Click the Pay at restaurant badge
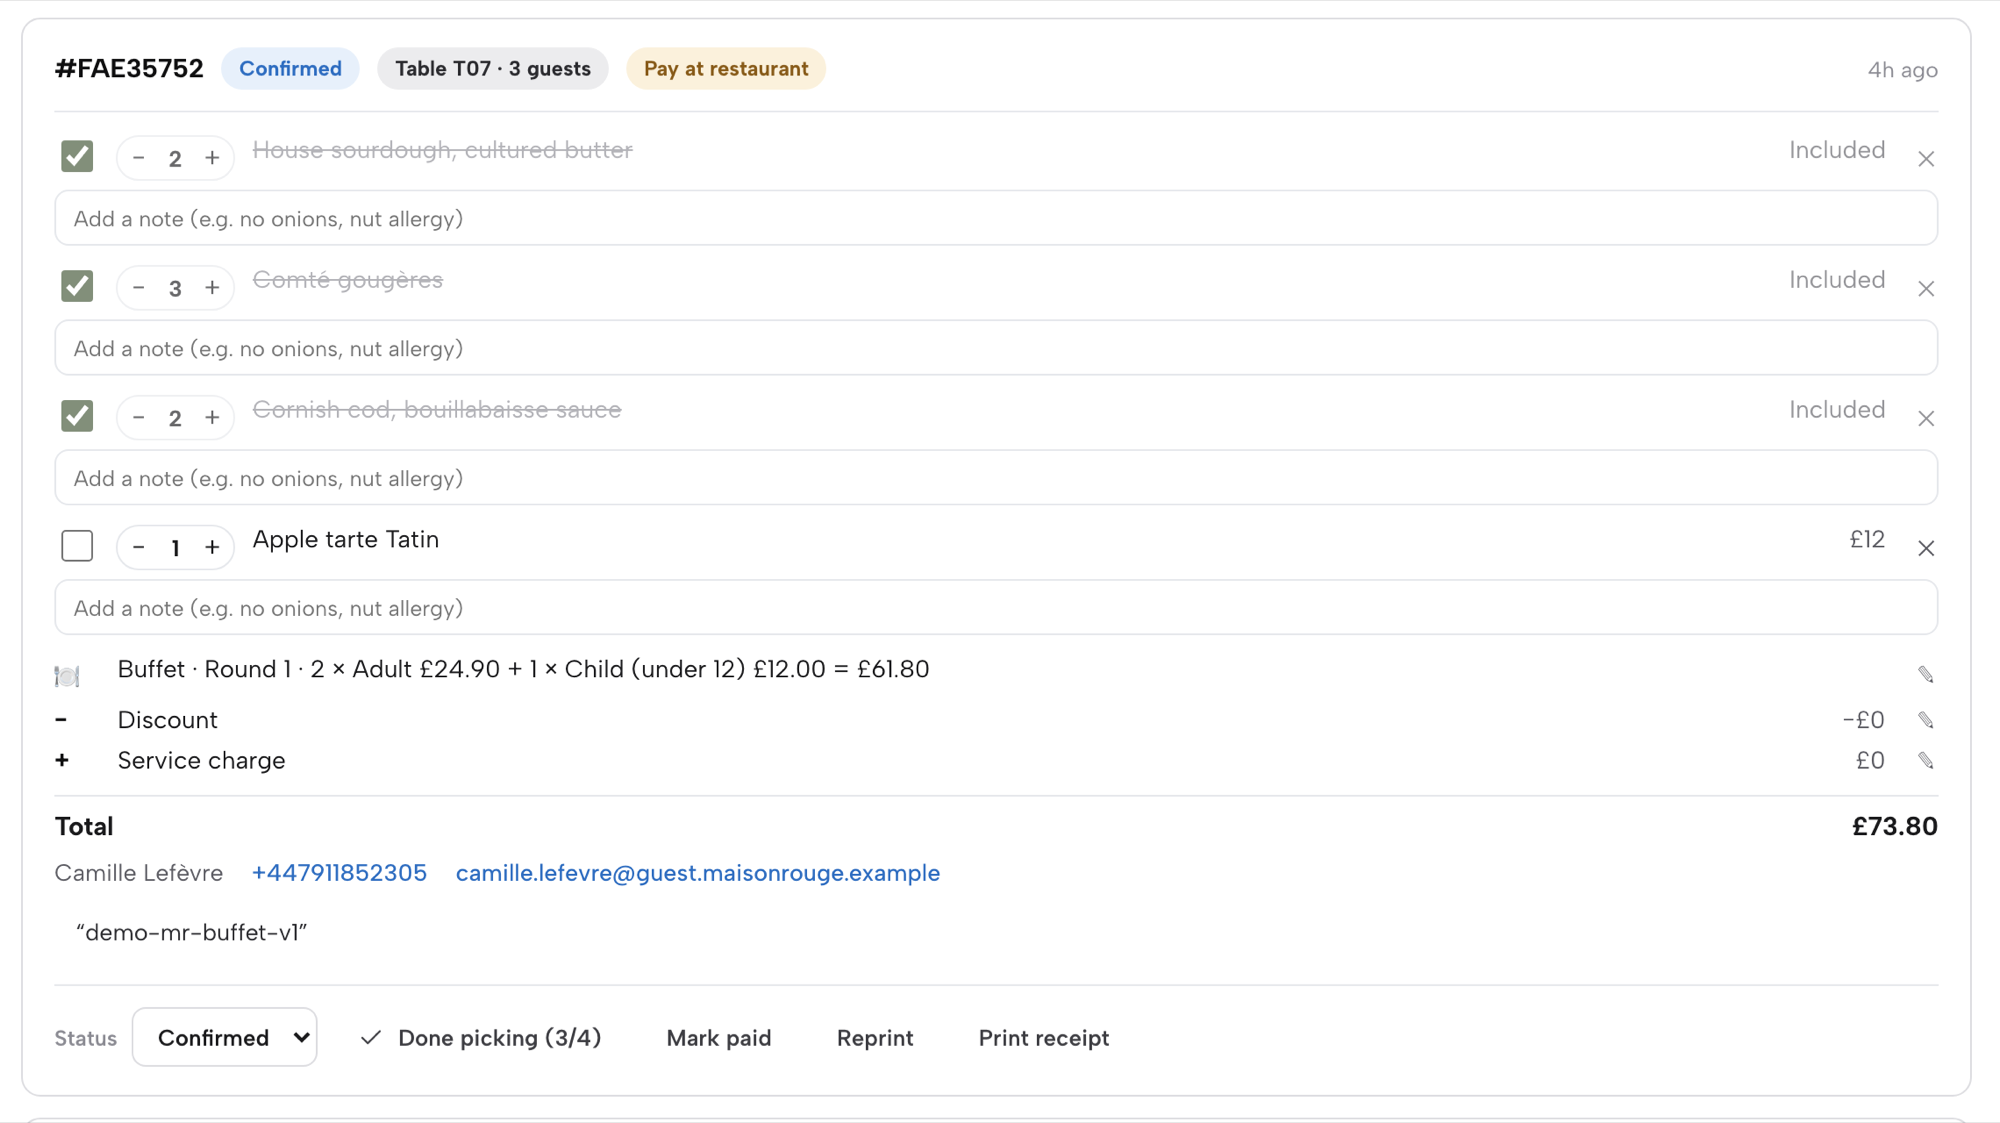The image size is (2000, 1123). (726, 69)
